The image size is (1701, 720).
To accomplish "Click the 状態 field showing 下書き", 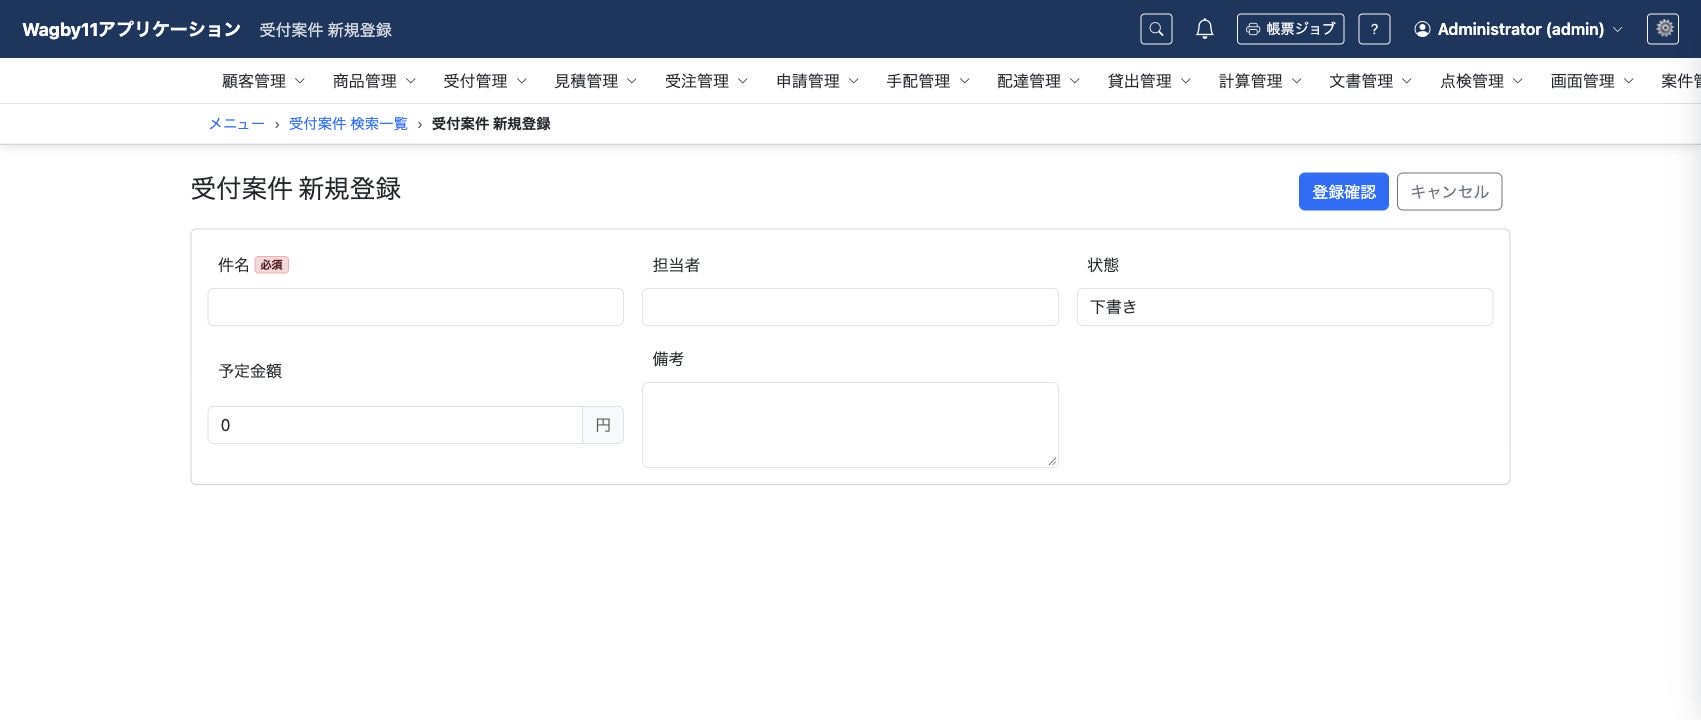I will (x=1285, y=307).
